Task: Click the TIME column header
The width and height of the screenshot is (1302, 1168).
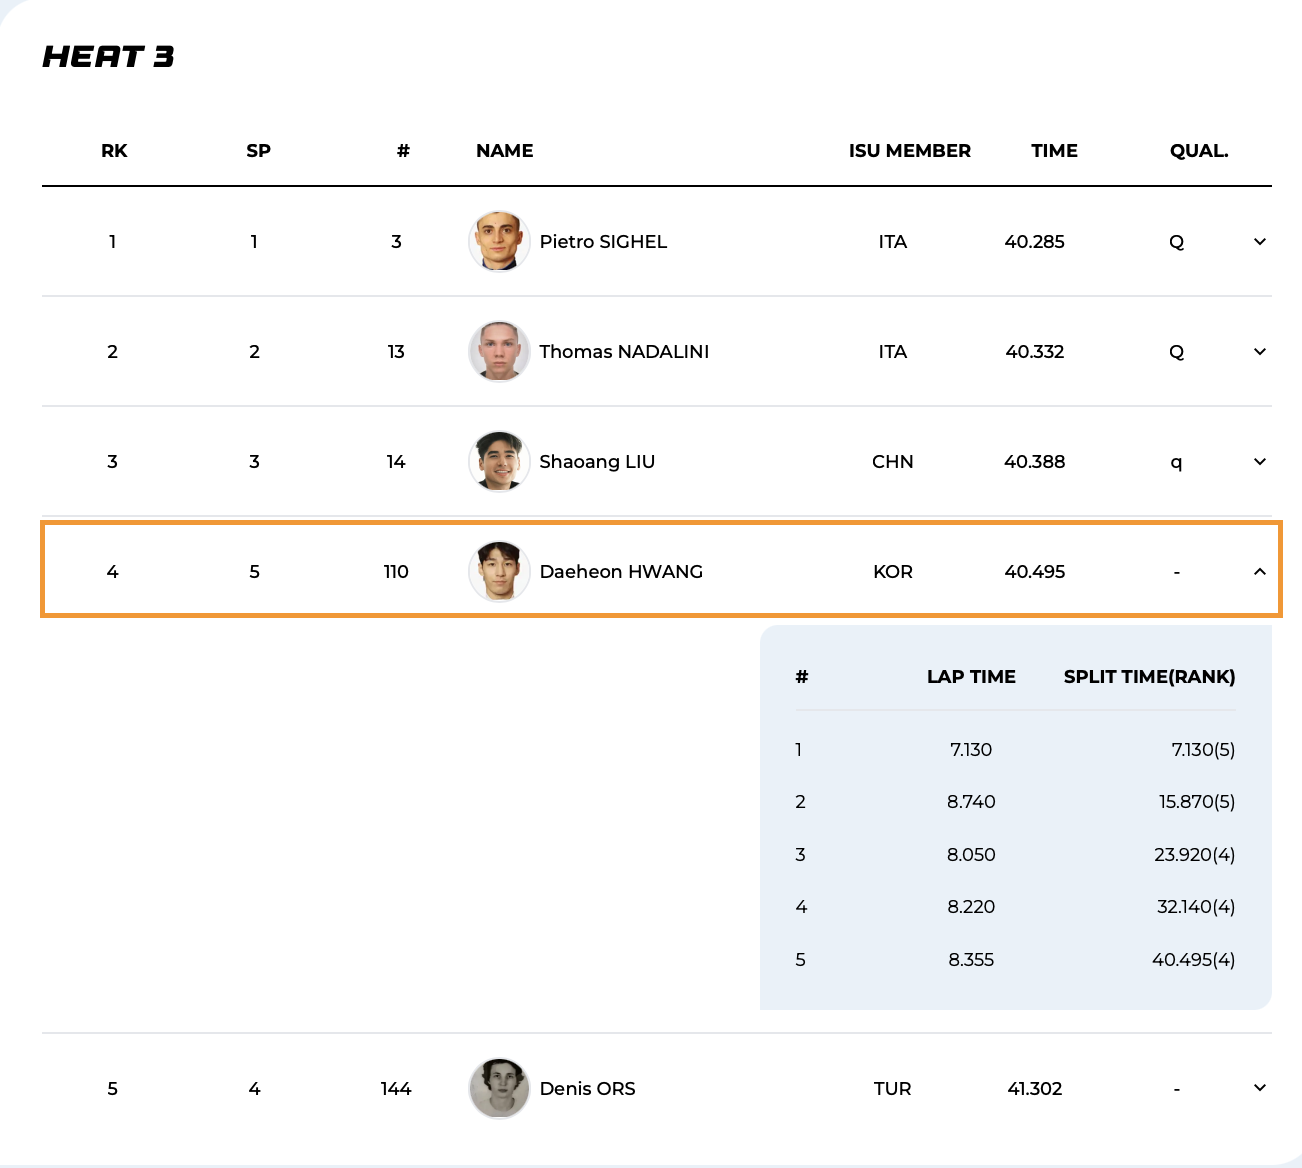Action: pos(1054,151)
